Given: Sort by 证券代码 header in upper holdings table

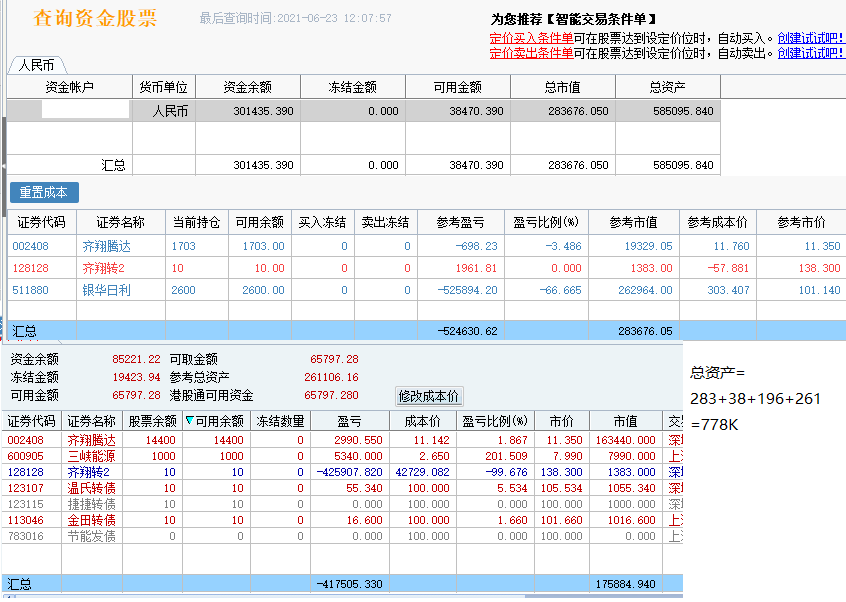Looking at the screenshot, I should point(41,222).
